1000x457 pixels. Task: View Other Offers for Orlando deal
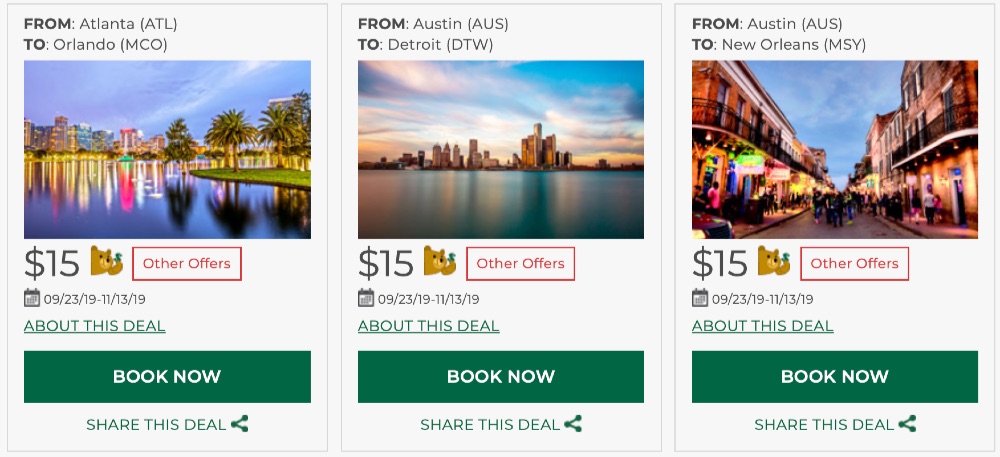click(x=187, y=264)
